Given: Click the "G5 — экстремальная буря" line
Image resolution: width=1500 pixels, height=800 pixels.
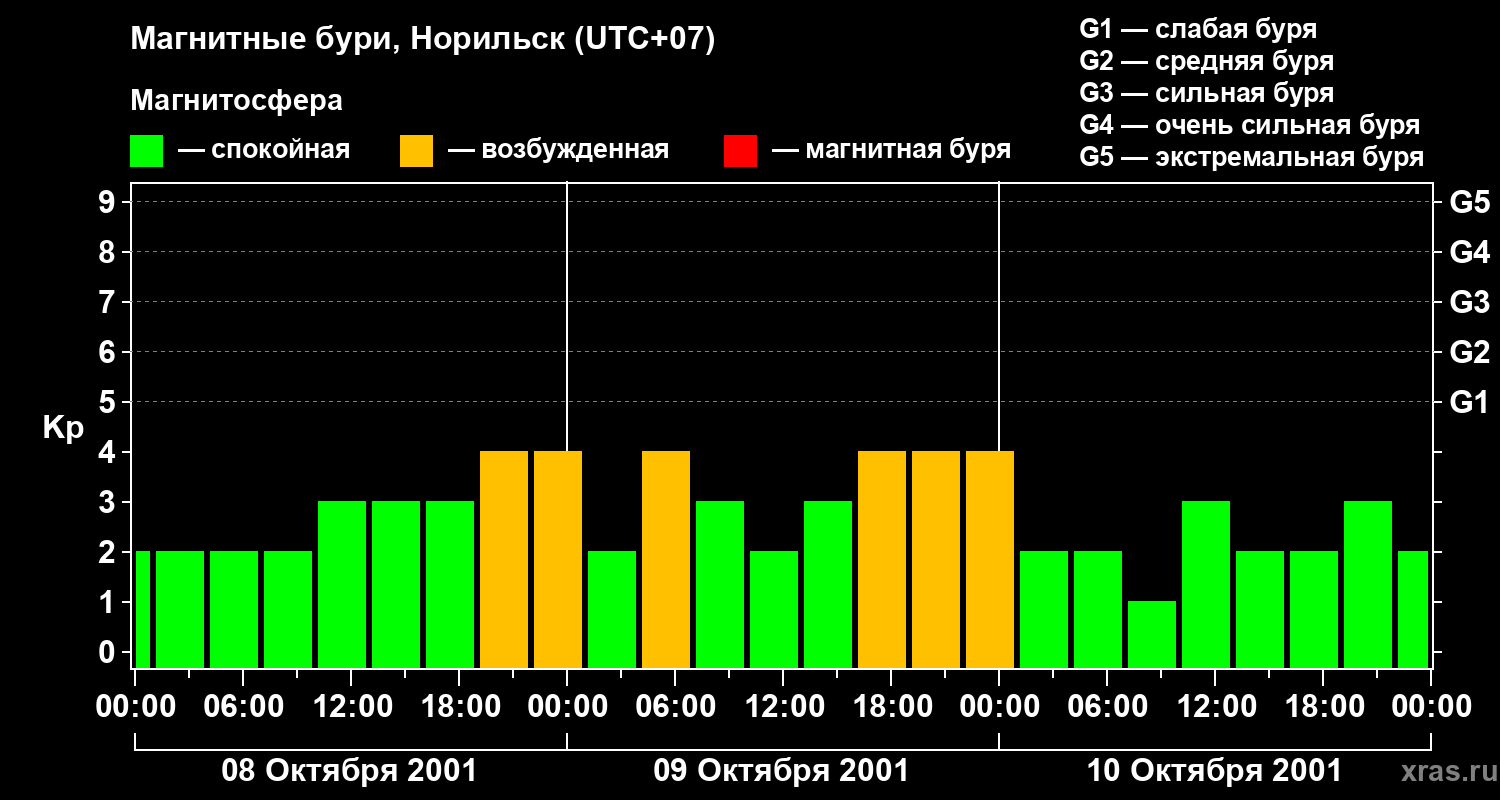Looking at the screenshot, I should point(1252,157).
